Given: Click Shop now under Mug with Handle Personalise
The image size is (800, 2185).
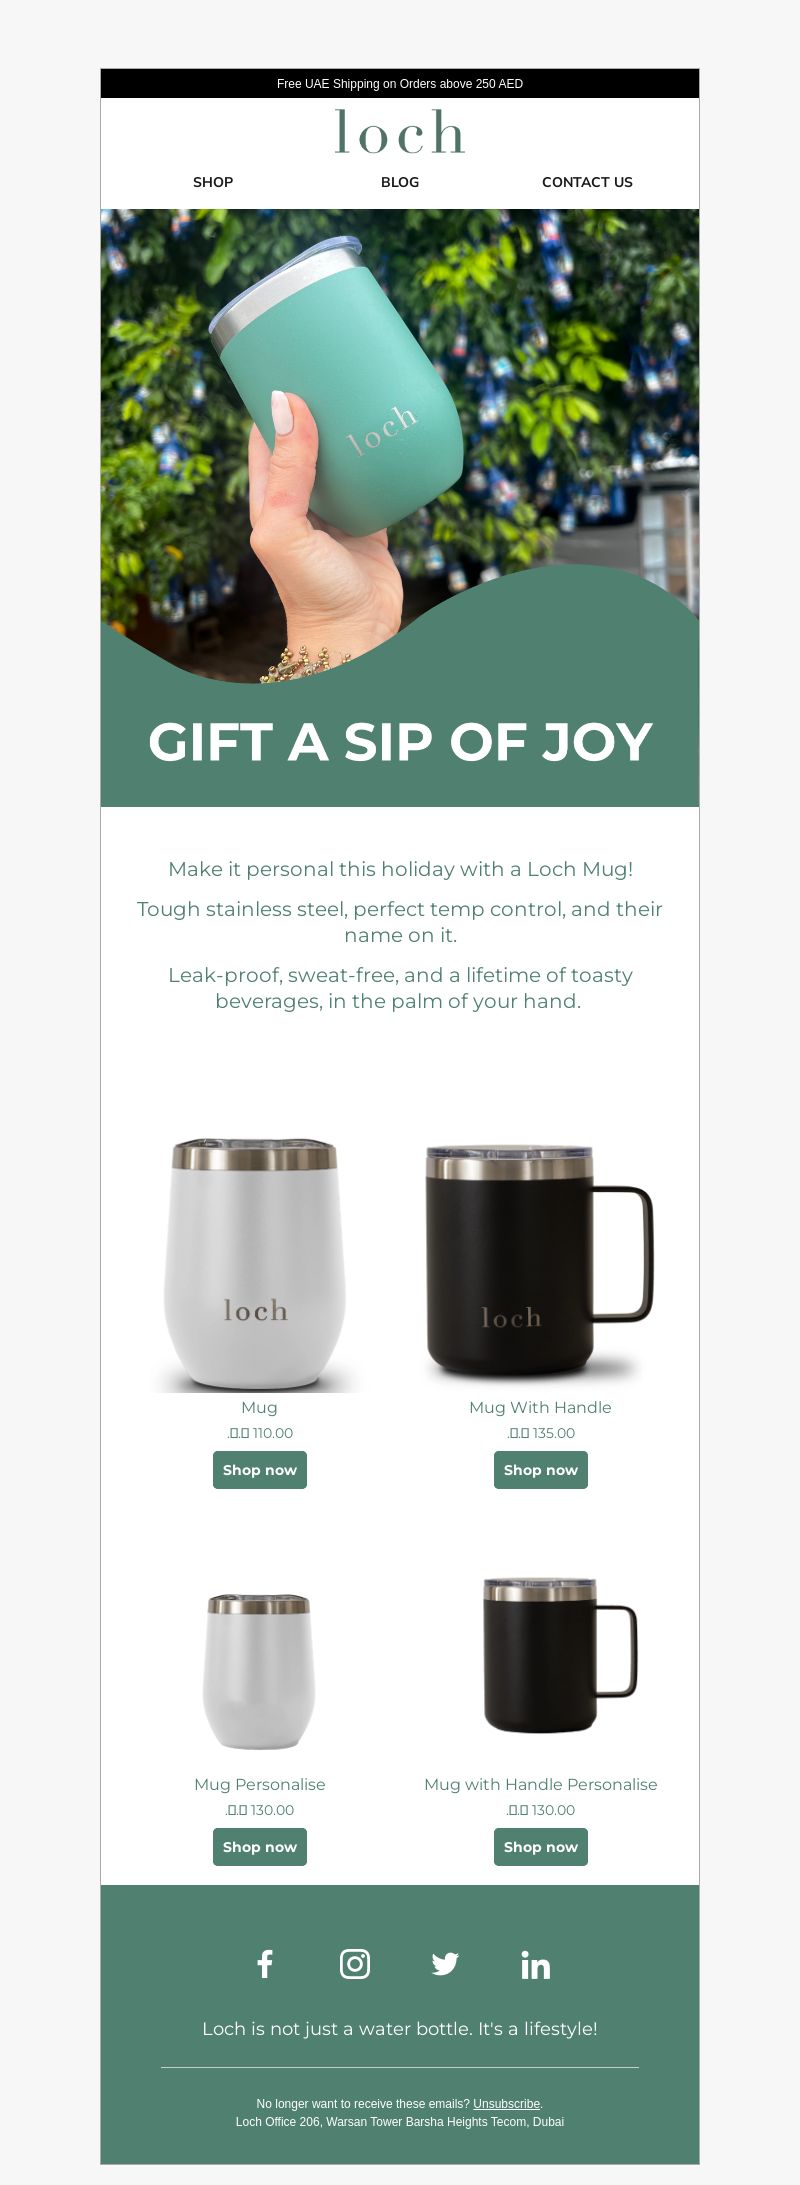Looking at the screenshot, I should [541, 1847].
